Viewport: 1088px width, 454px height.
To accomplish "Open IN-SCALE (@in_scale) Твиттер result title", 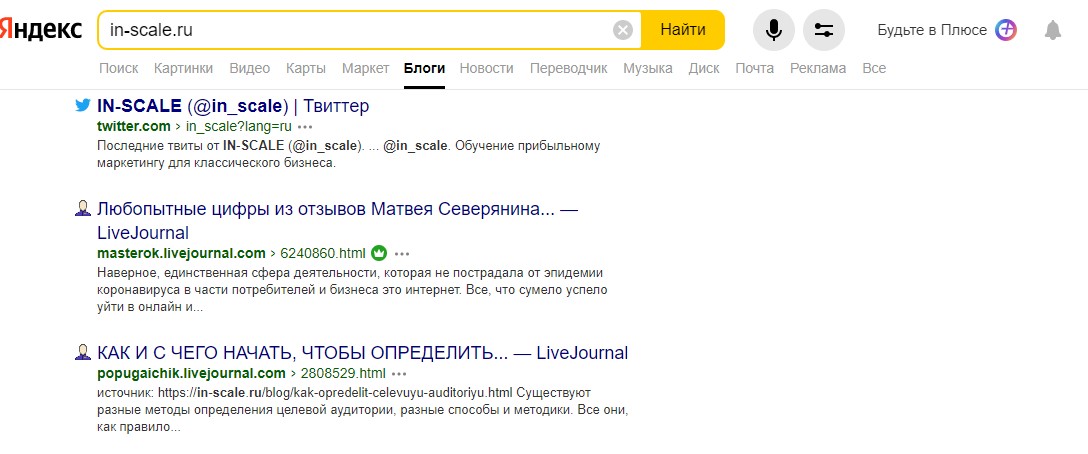I will point(233,106).
